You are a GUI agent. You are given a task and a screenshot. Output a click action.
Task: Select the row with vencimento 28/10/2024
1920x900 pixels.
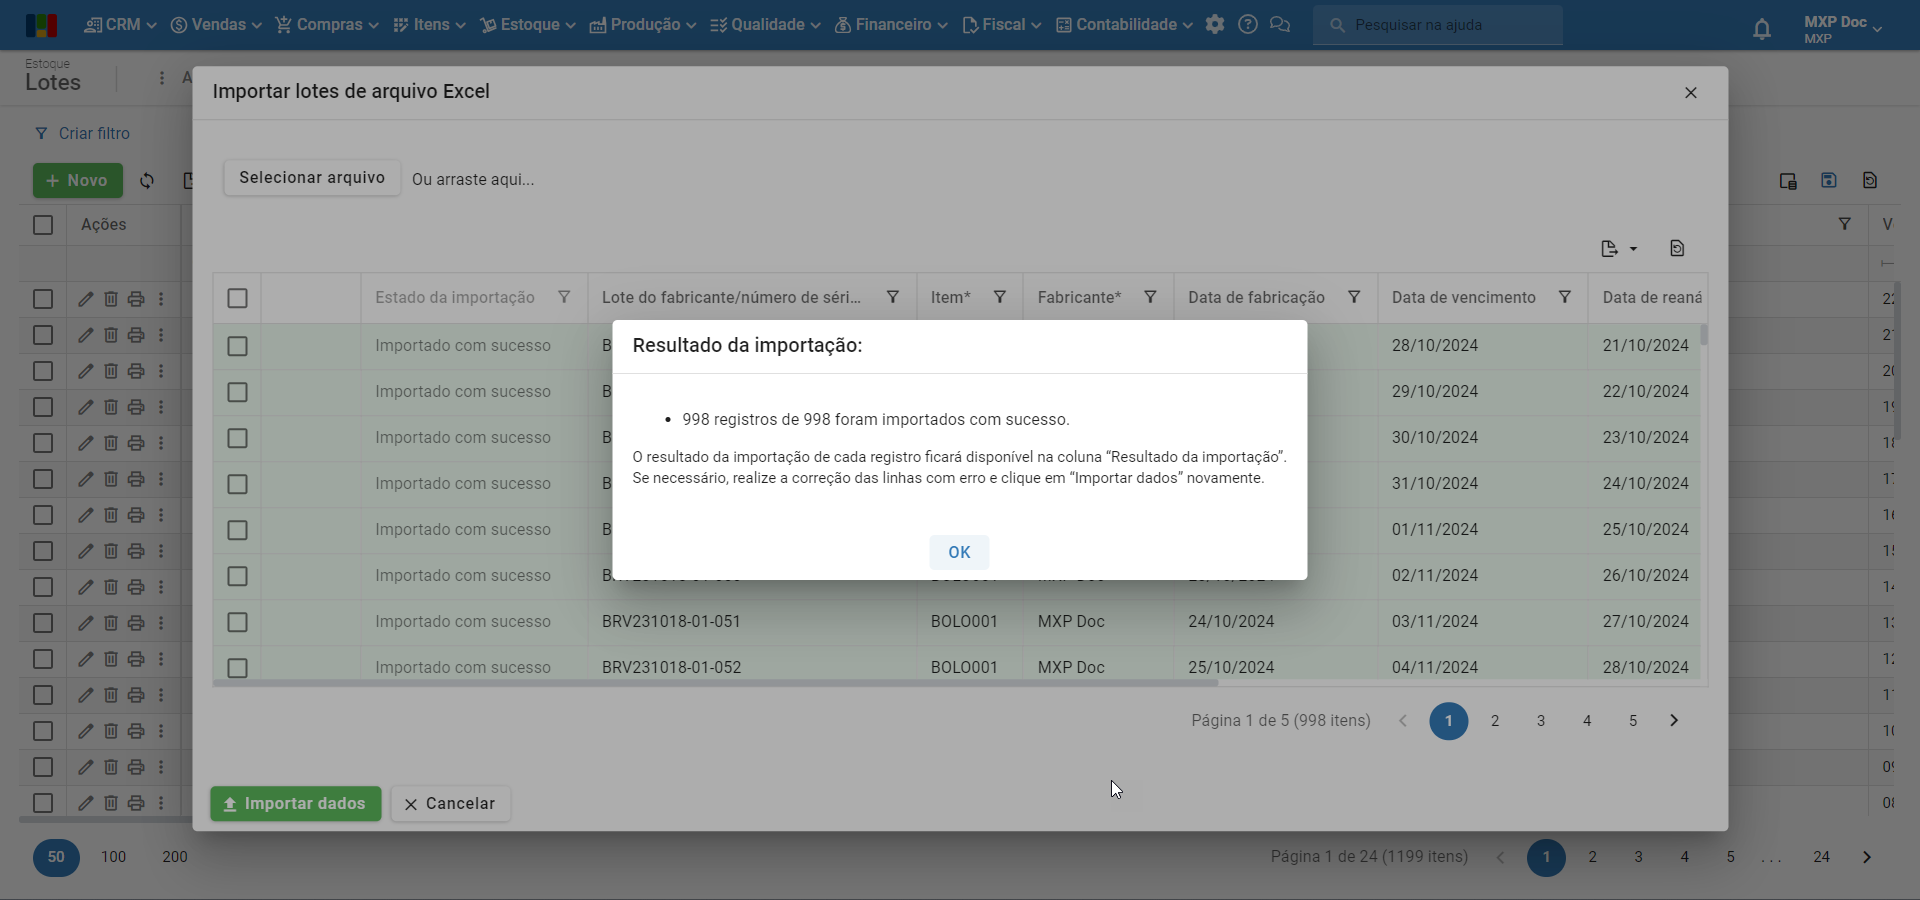point(237,346)
